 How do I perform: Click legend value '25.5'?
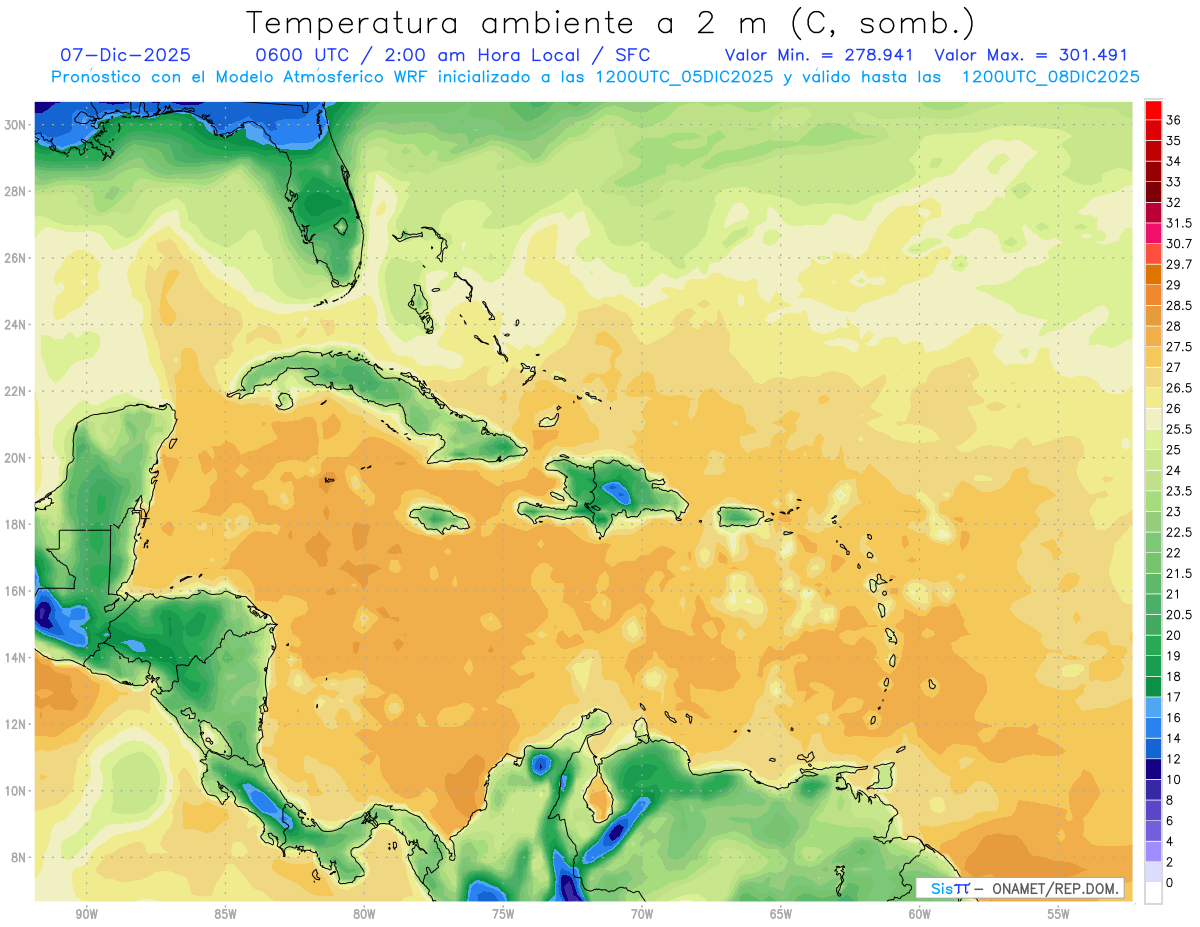pos(1179,429)
